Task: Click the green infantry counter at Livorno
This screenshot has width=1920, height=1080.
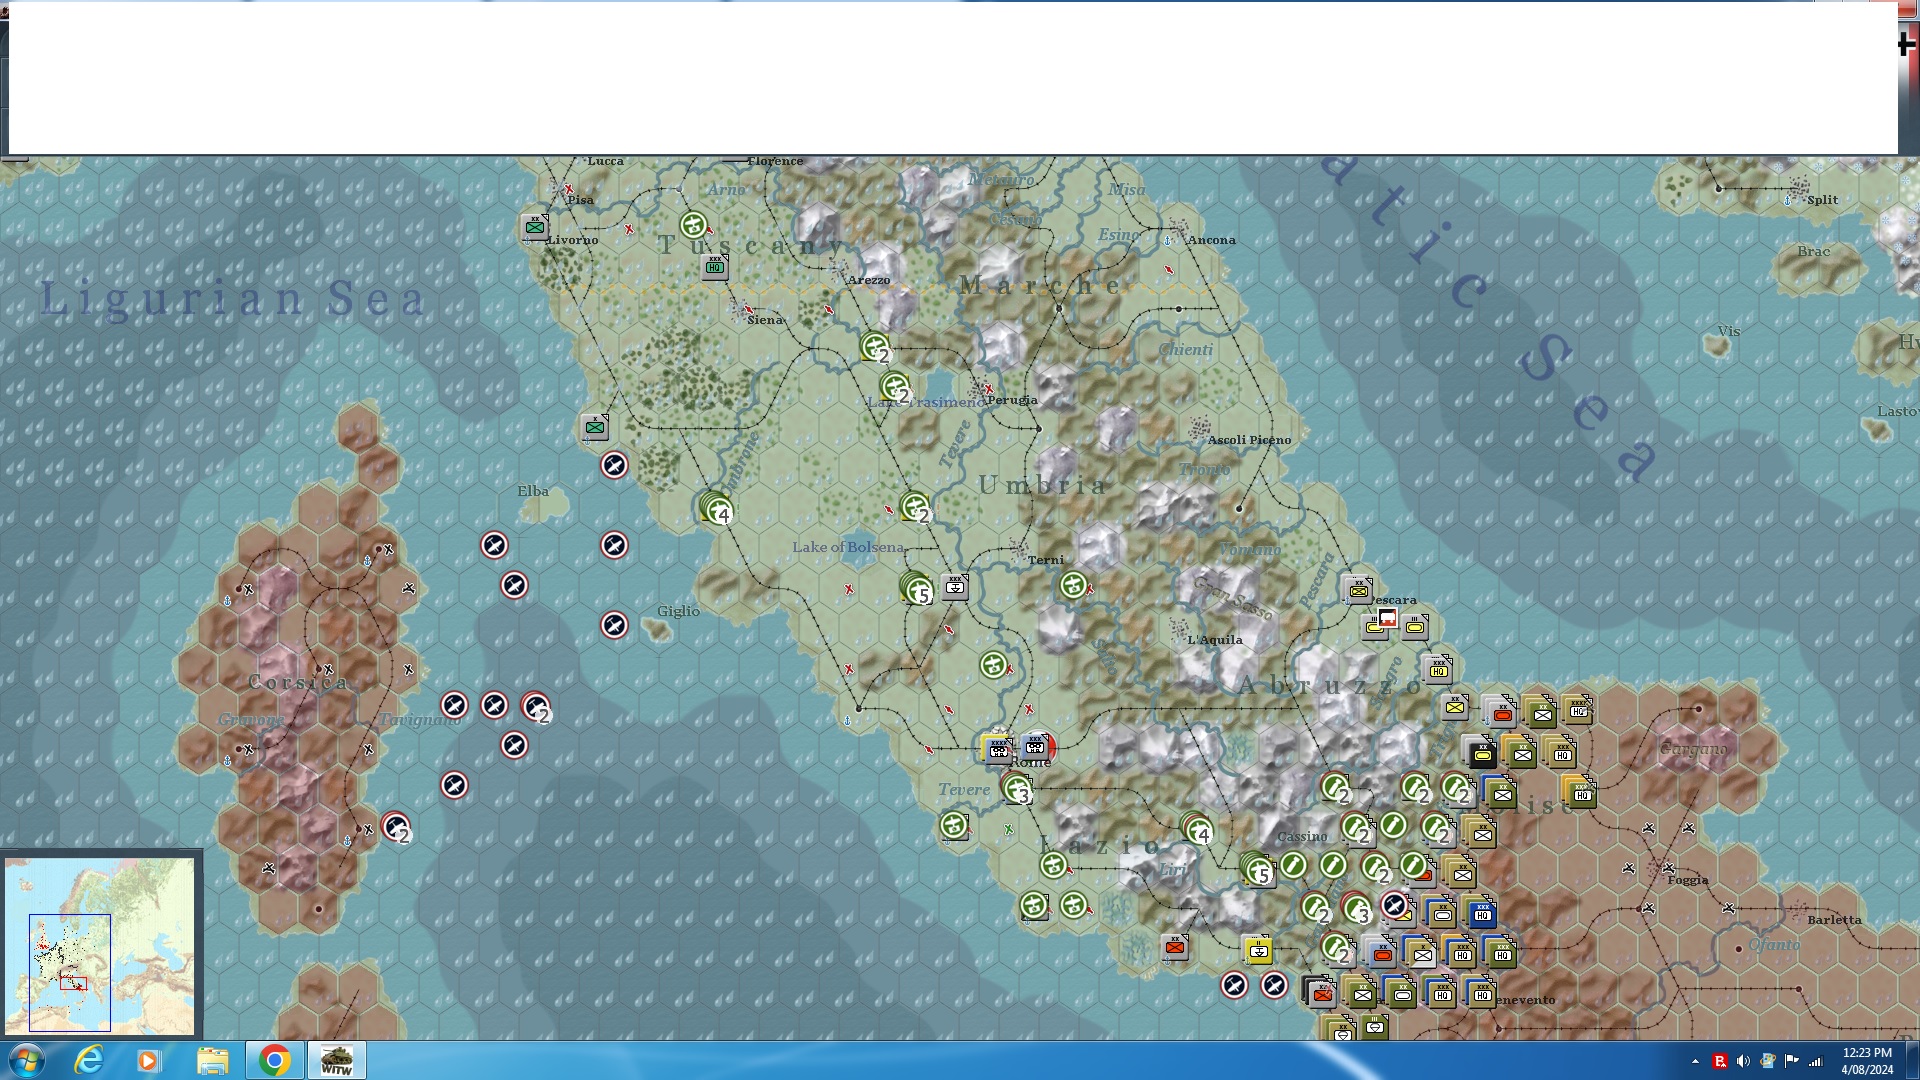Action: 535,227
